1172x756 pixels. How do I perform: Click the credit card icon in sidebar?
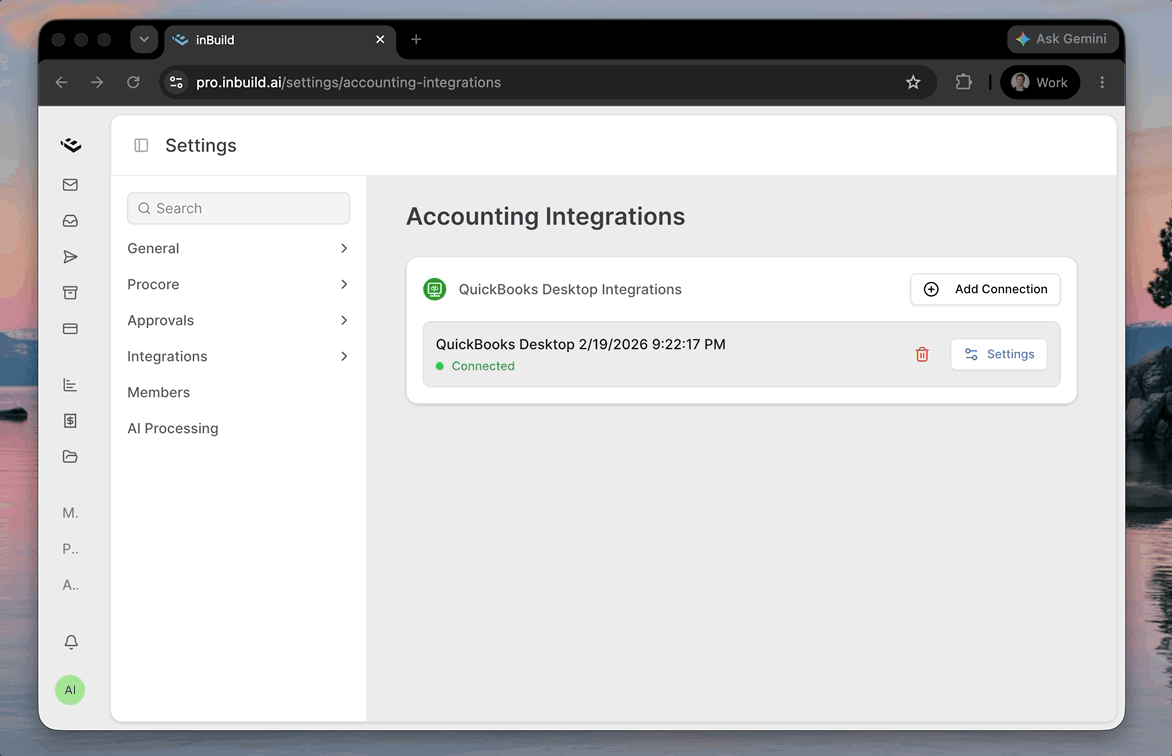pos(70,328)
